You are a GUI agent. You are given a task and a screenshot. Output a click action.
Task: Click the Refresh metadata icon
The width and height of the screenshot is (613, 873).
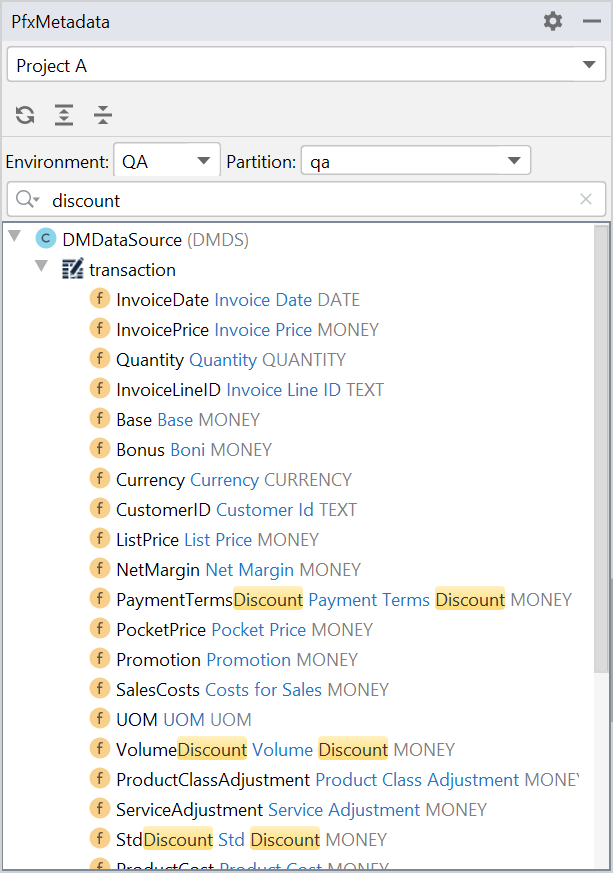coord(25,115)
